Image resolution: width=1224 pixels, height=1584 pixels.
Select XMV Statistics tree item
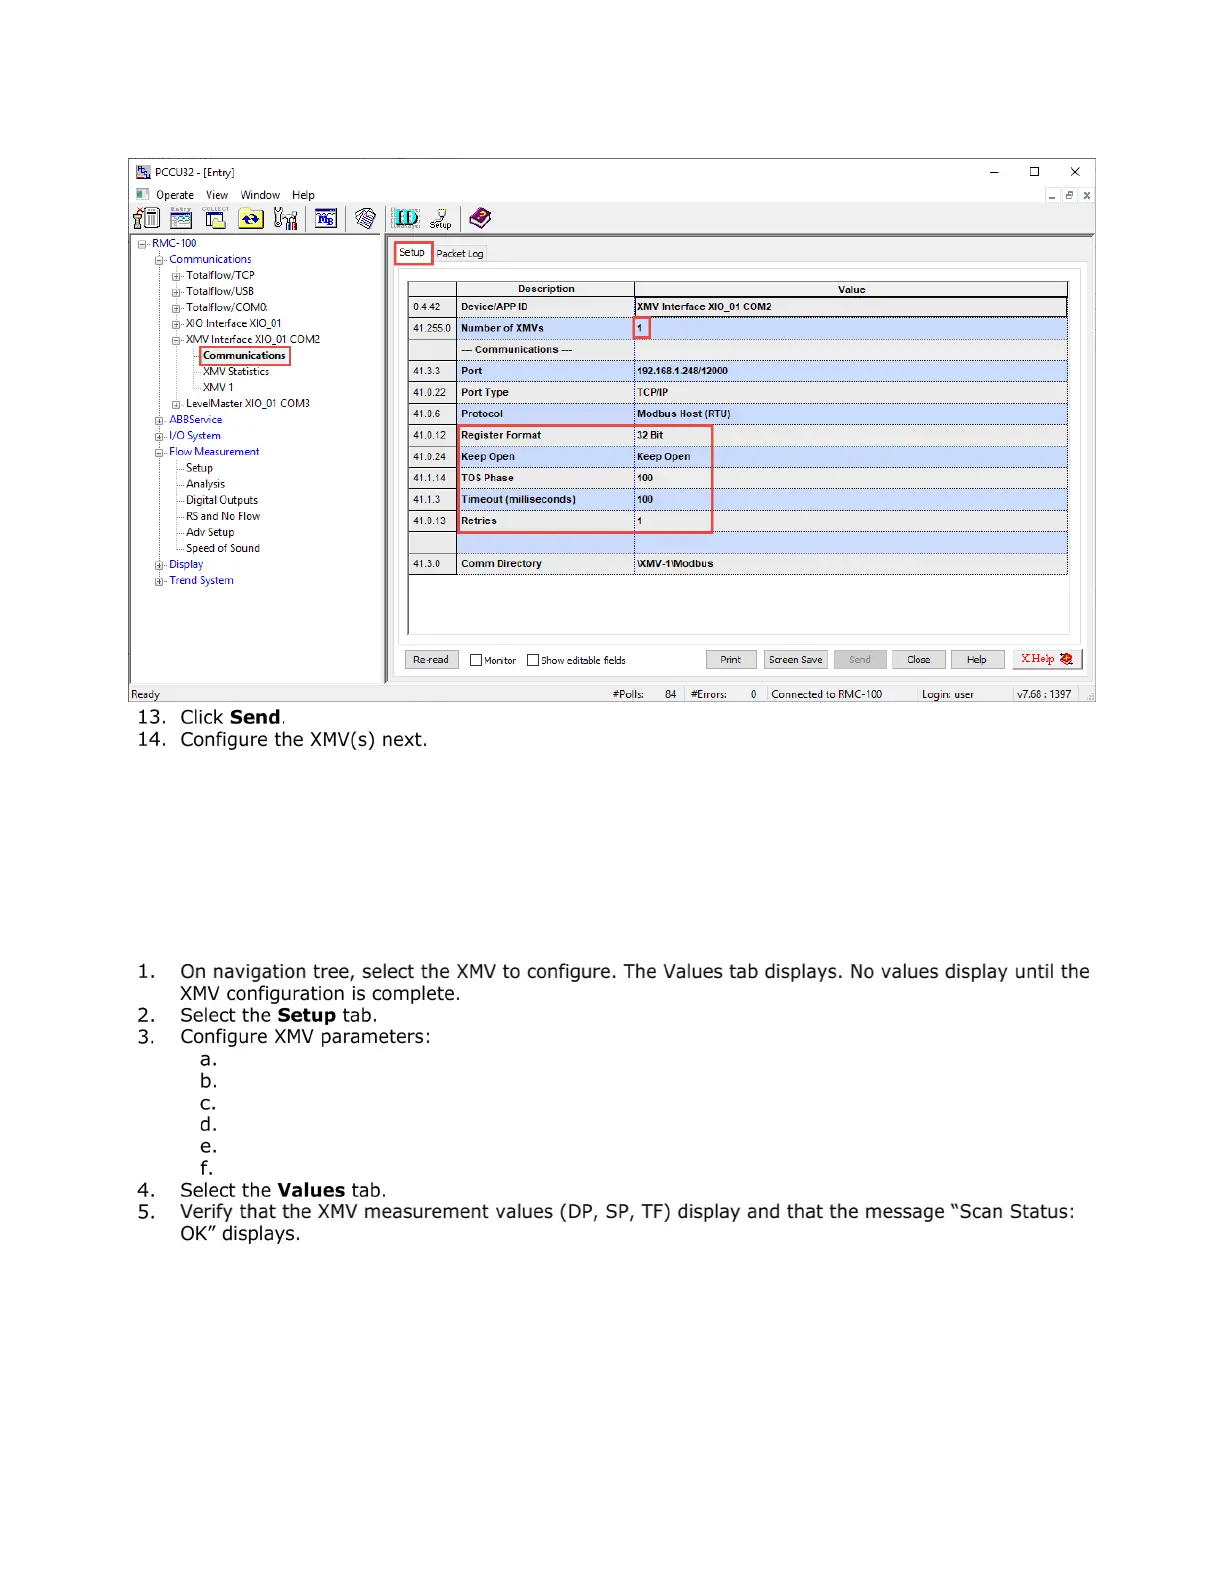(x=236, y=371)
